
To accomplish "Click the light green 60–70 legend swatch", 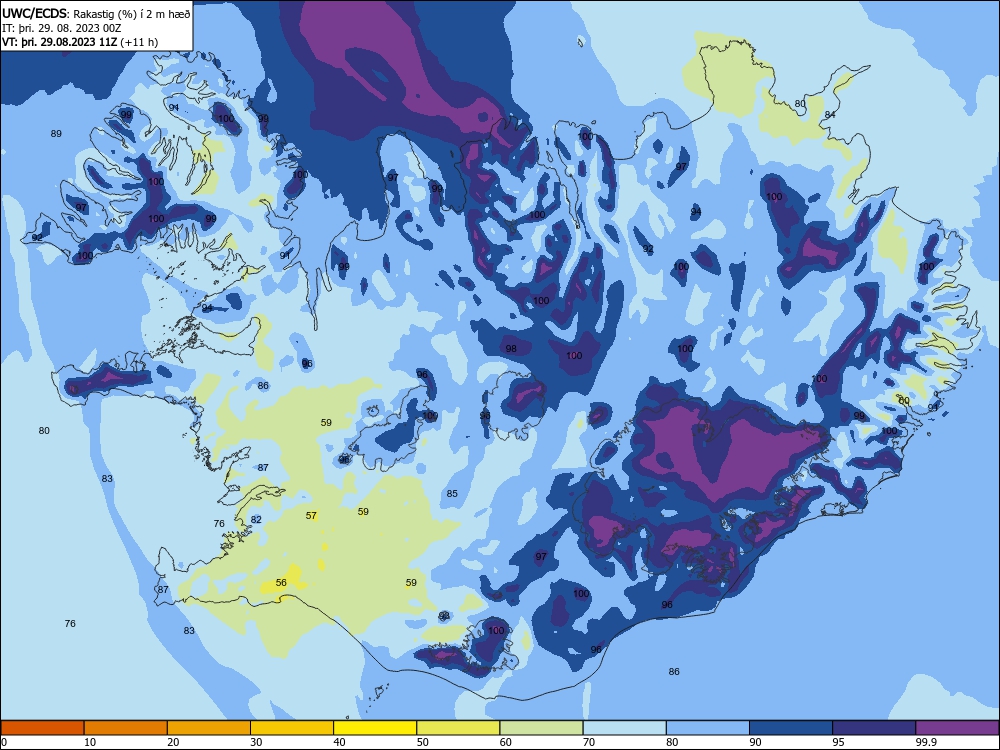I will pos(541,728).
